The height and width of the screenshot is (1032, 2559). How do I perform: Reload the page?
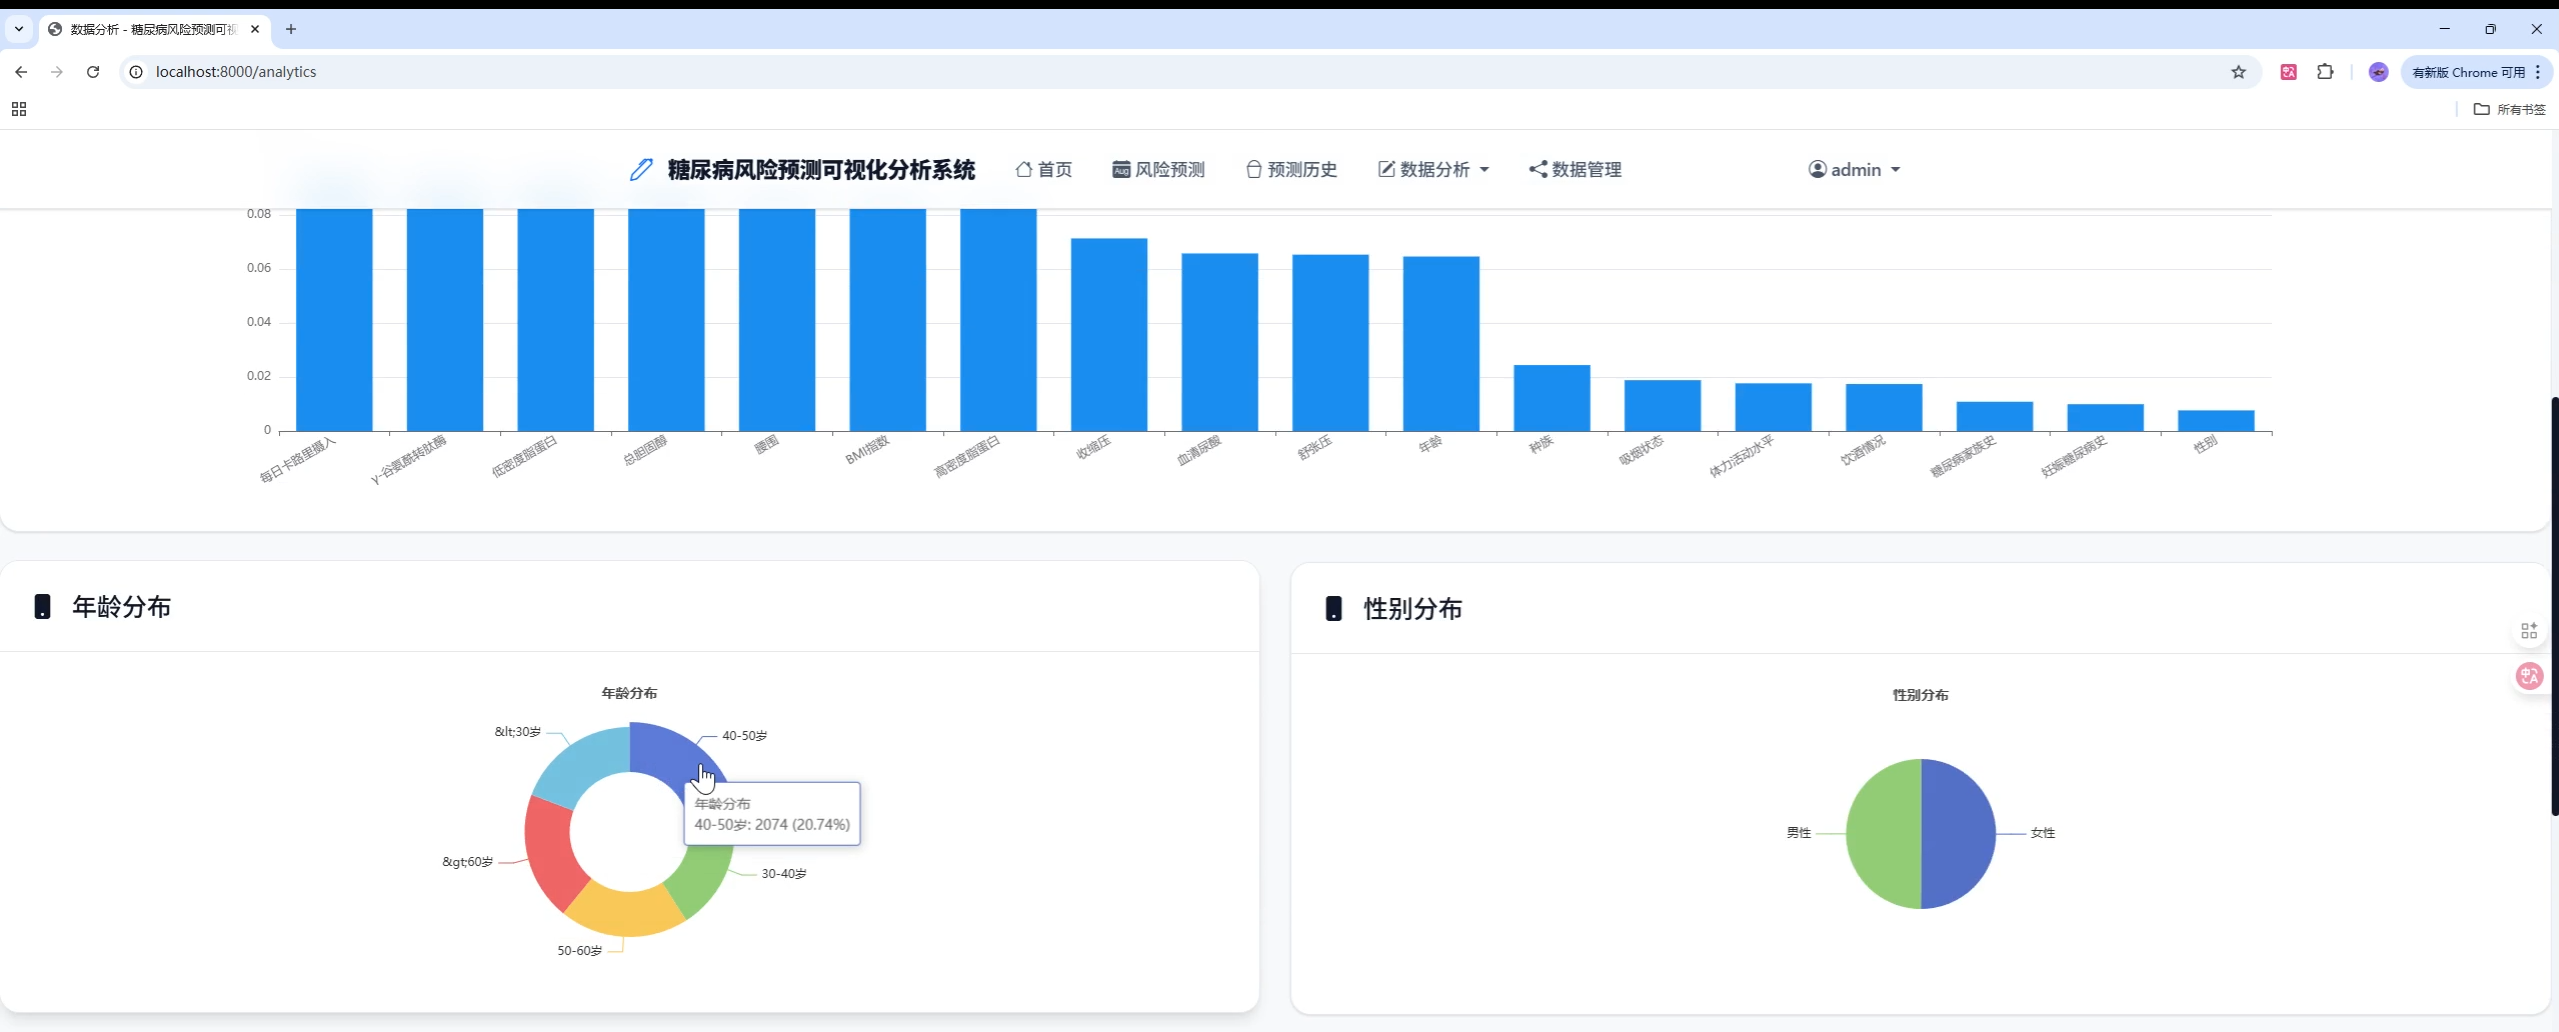coord(92,71)
